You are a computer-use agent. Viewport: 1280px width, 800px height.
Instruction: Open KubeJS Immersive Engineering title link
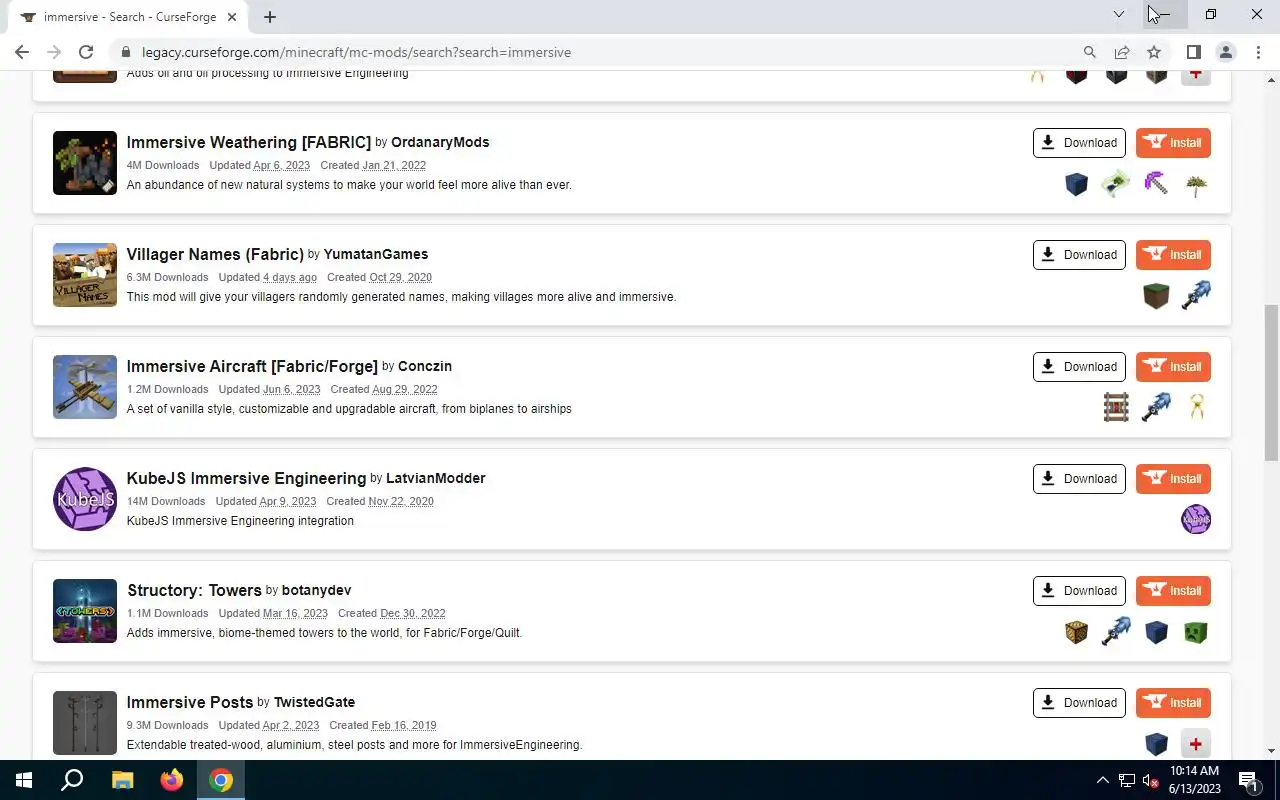246,478
